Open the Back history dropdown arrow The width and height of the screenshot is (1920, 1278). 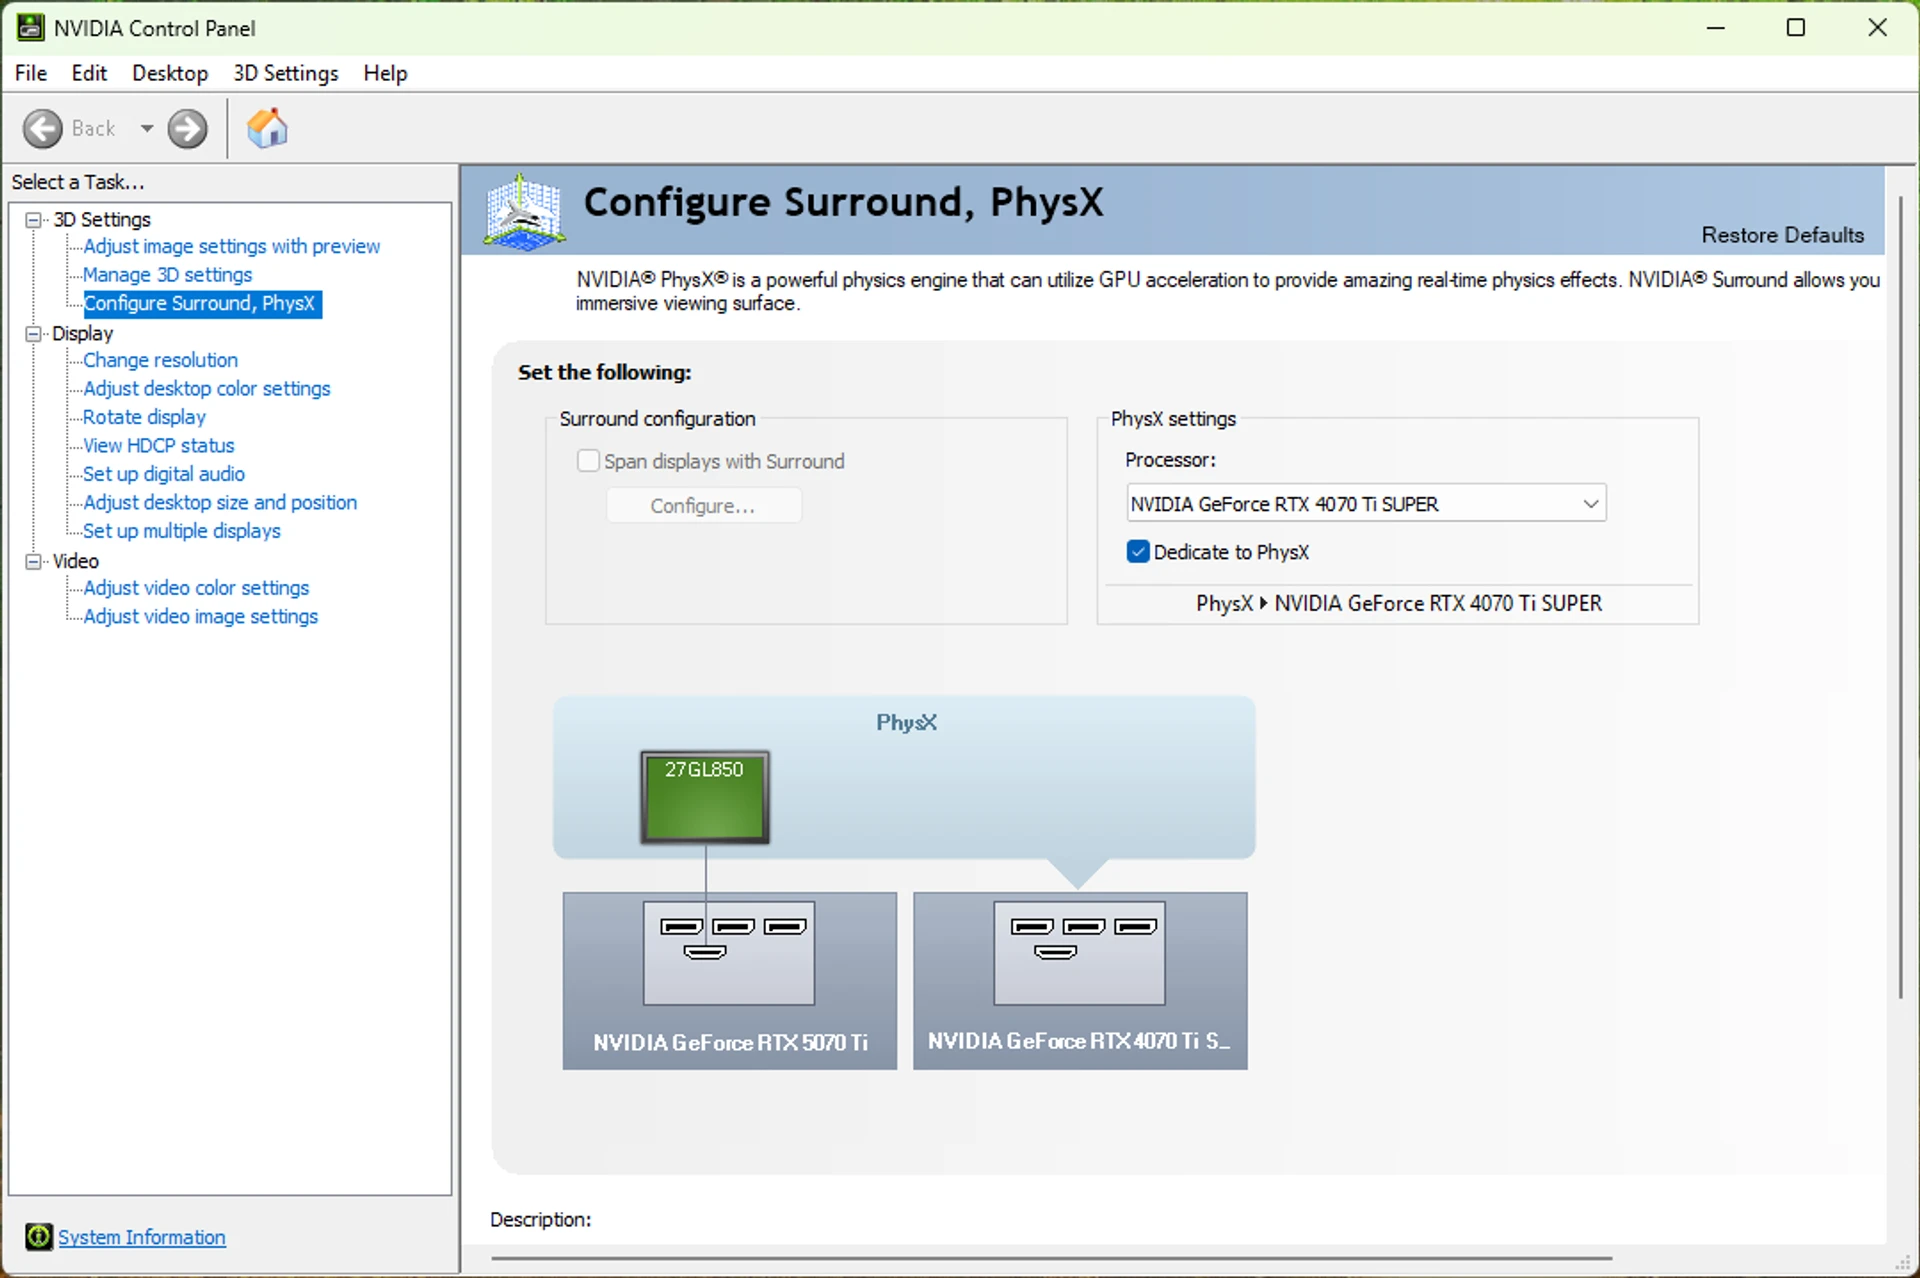tap(147, 129)
